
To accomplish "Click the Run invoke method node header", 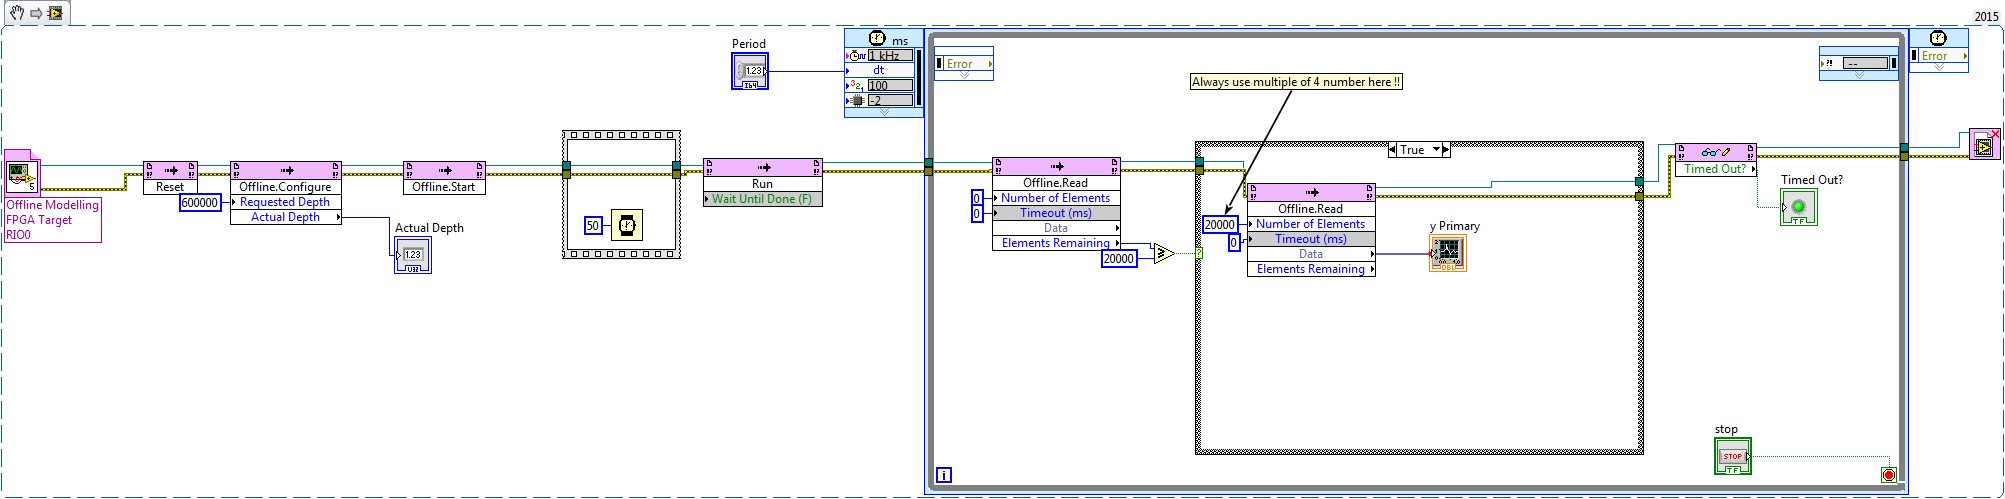I will tap(763, 167).
